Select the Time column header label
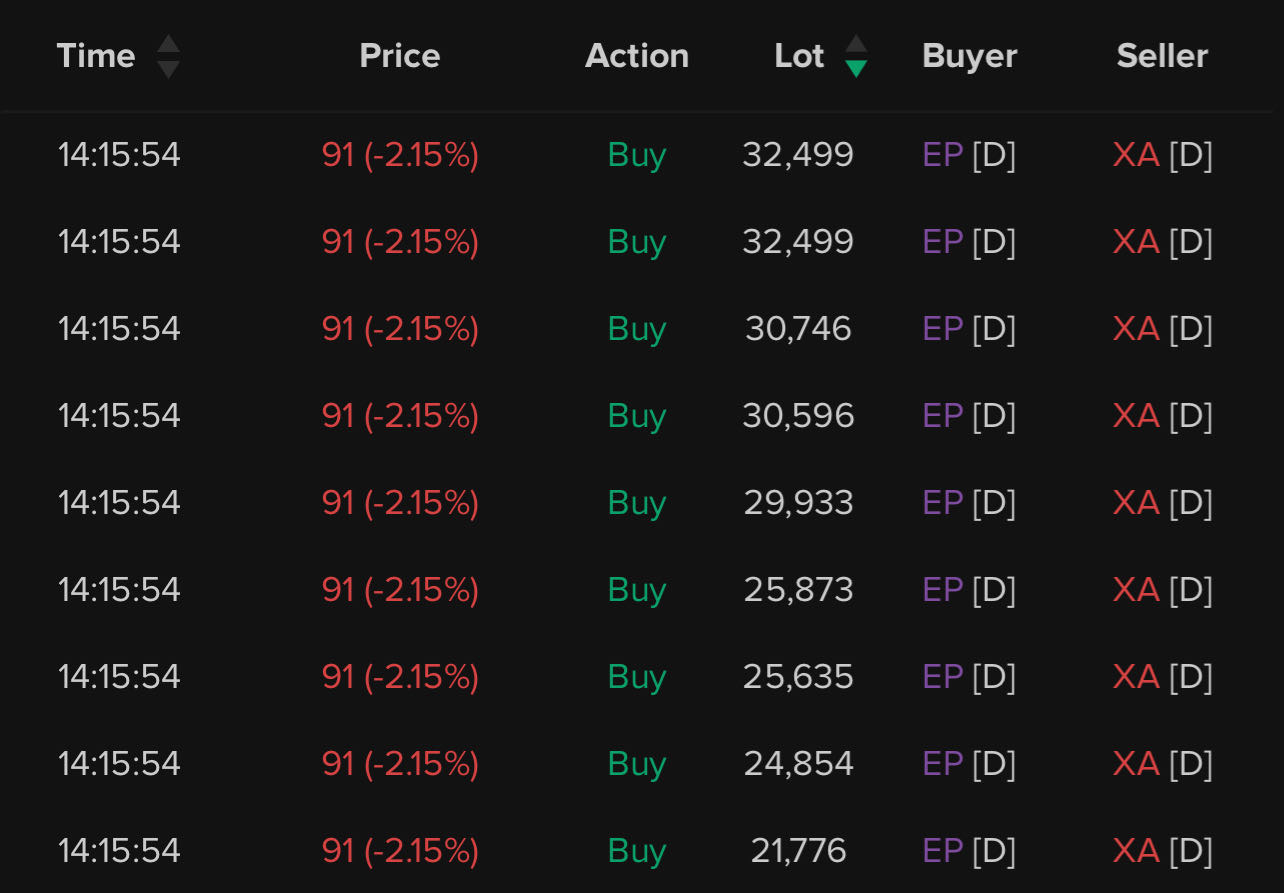This screenshot has height=893, width=1284. (96, 56)
